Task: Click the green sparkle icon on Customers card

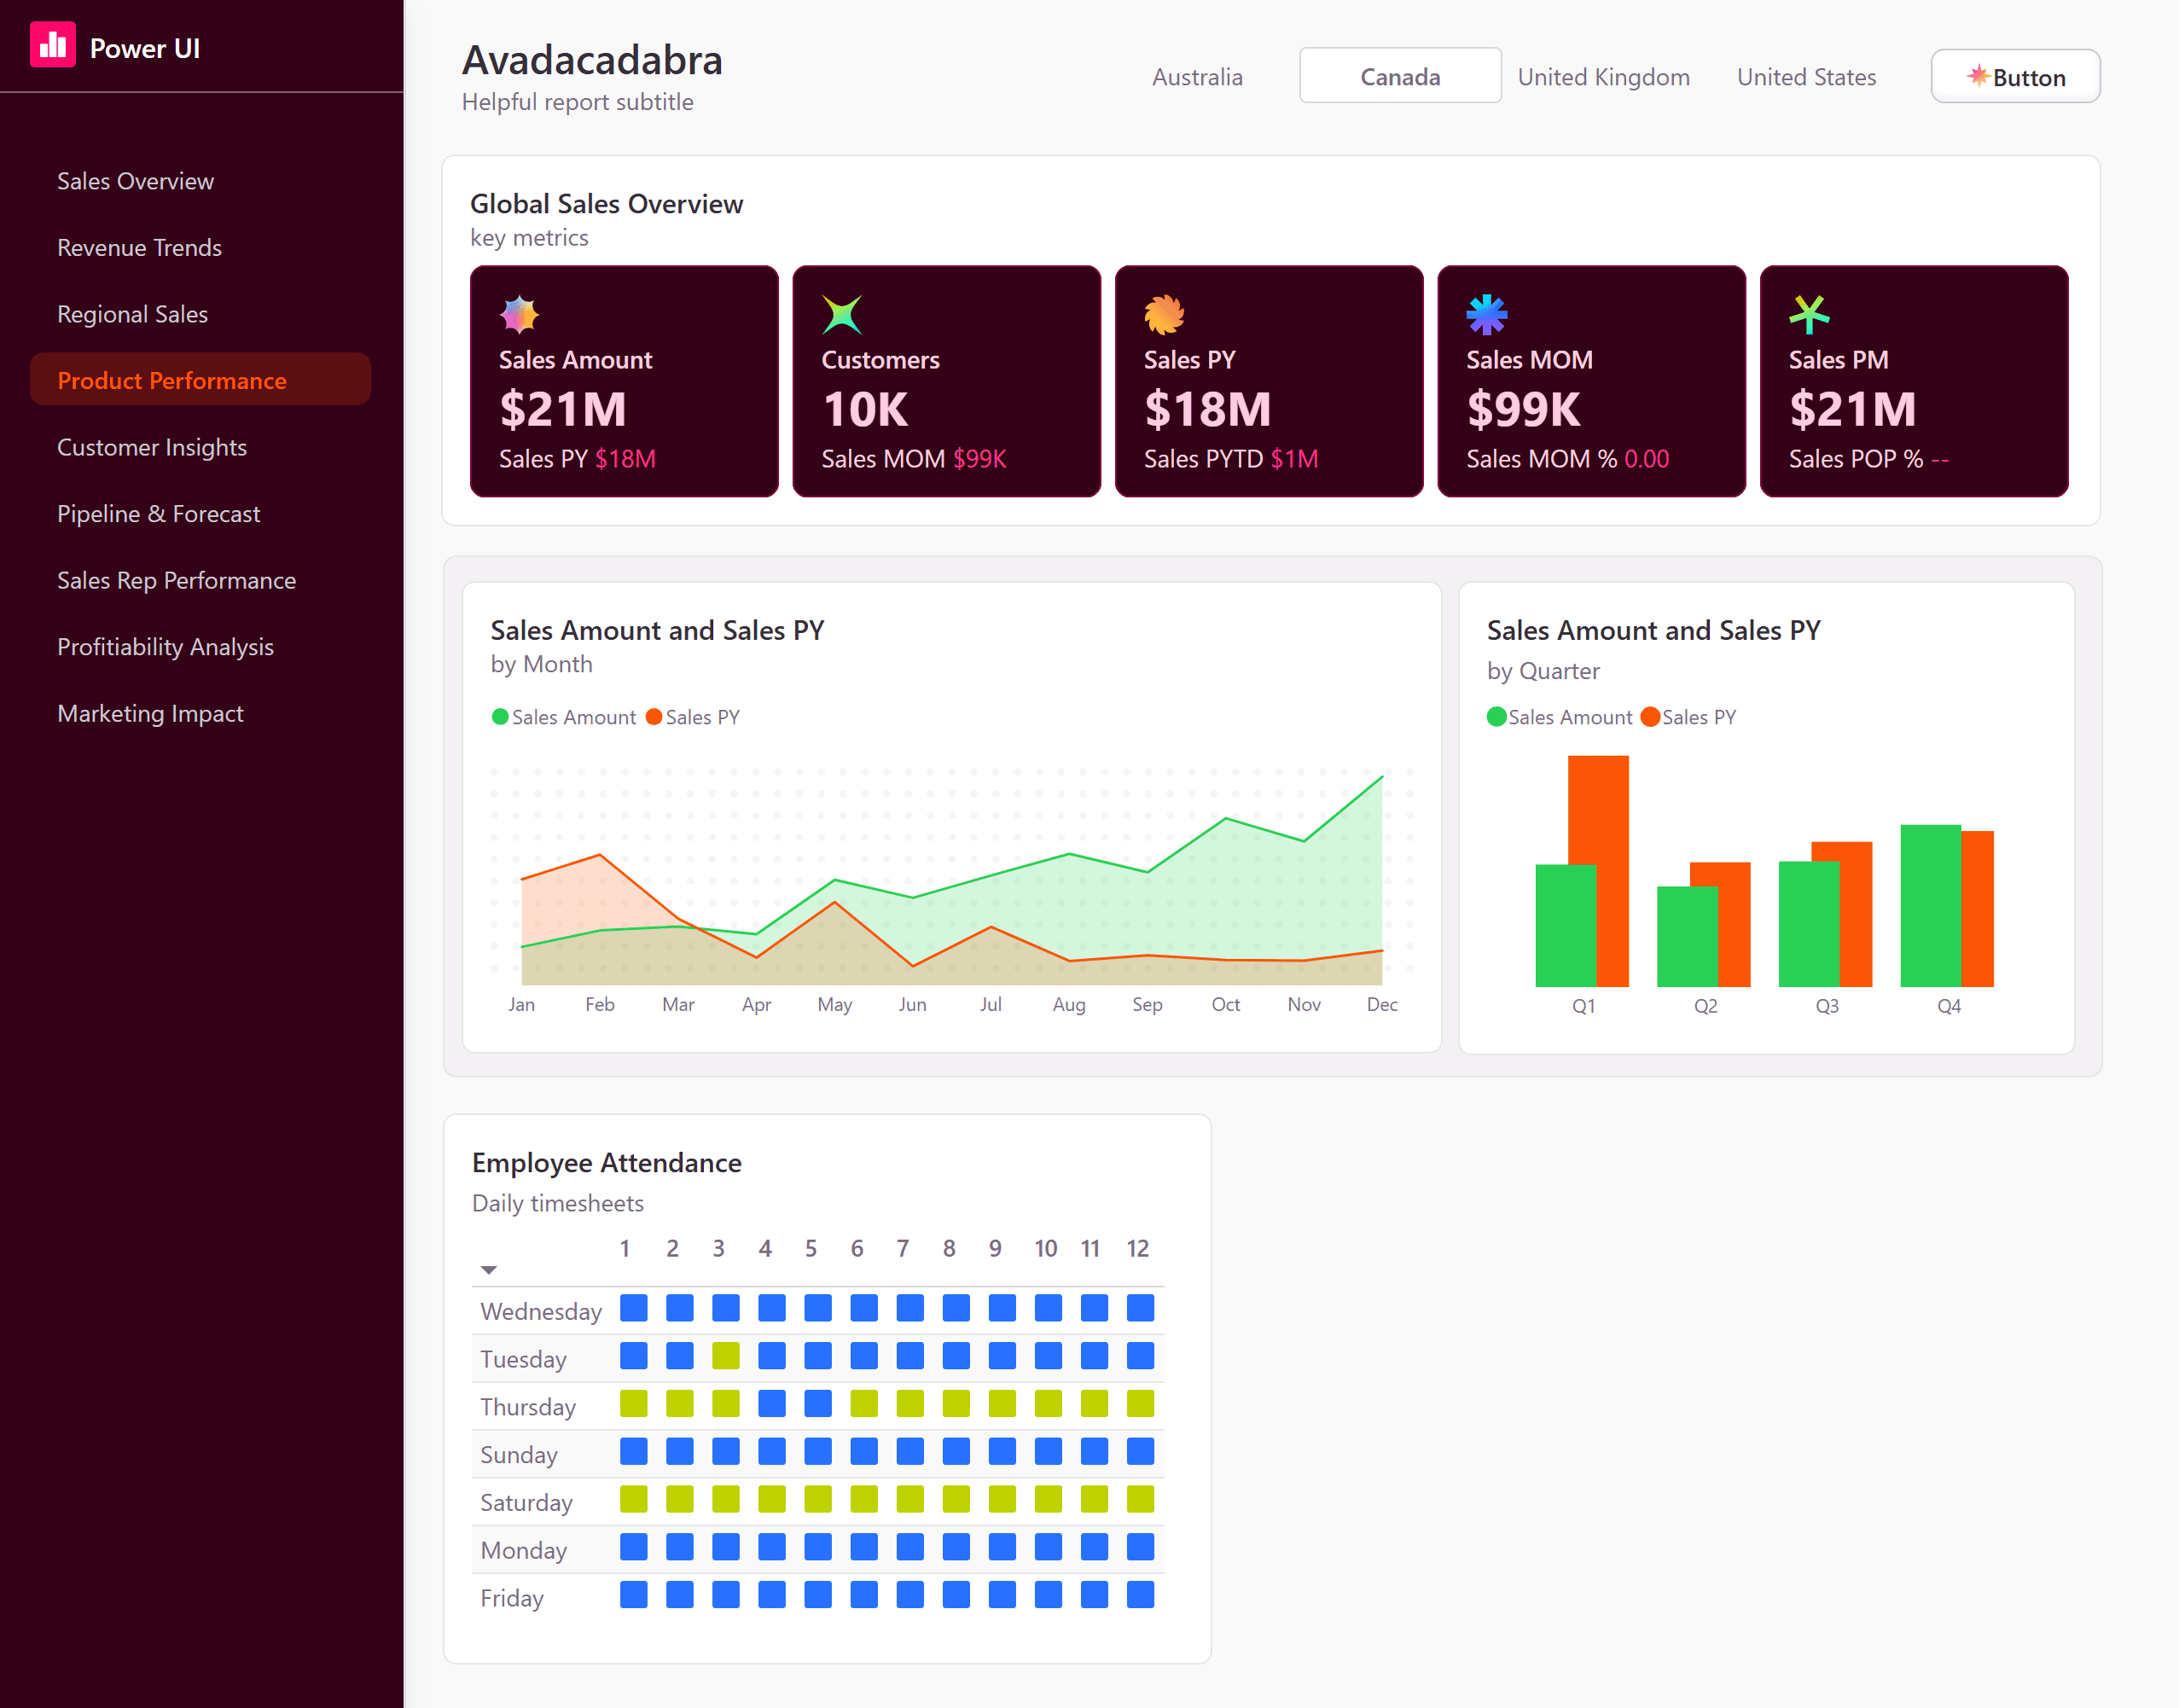Action: click(x=841, y=314)
